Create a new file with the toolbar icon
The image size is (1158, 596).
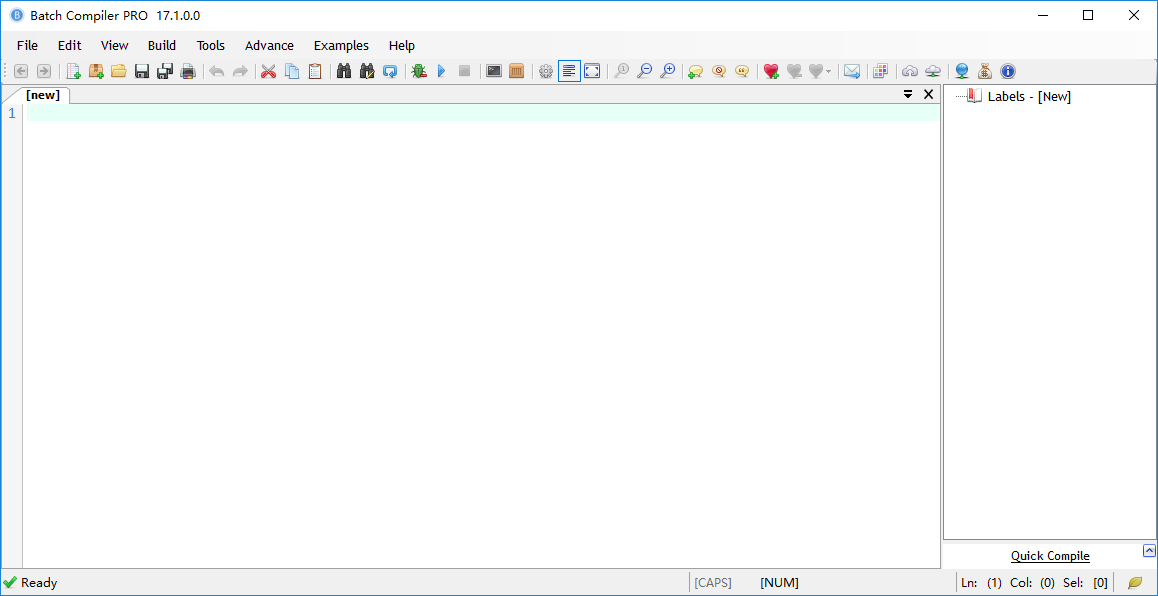pos(73,72)
